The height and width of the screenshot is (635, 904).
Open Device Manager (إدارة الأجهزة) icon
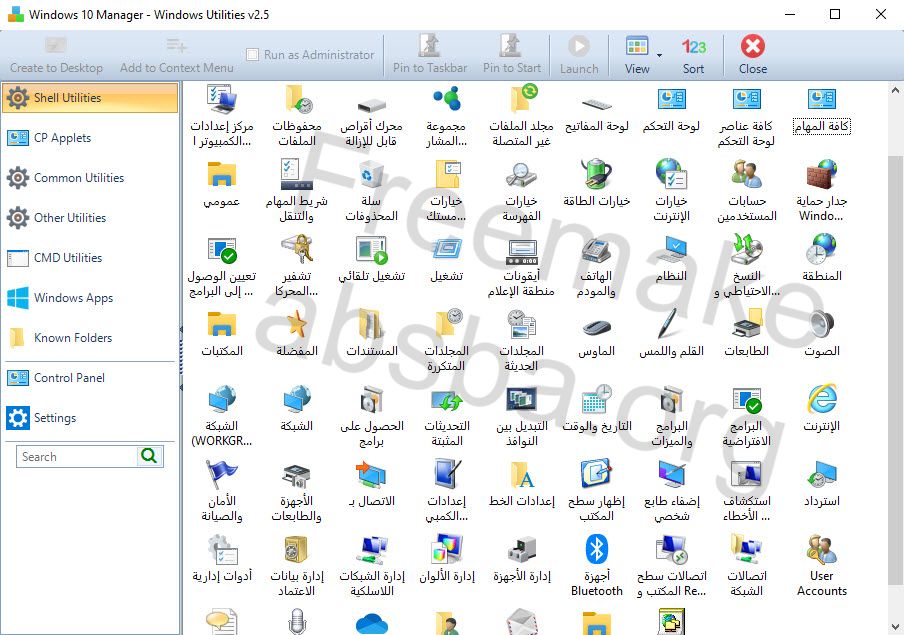pos(522,549)
